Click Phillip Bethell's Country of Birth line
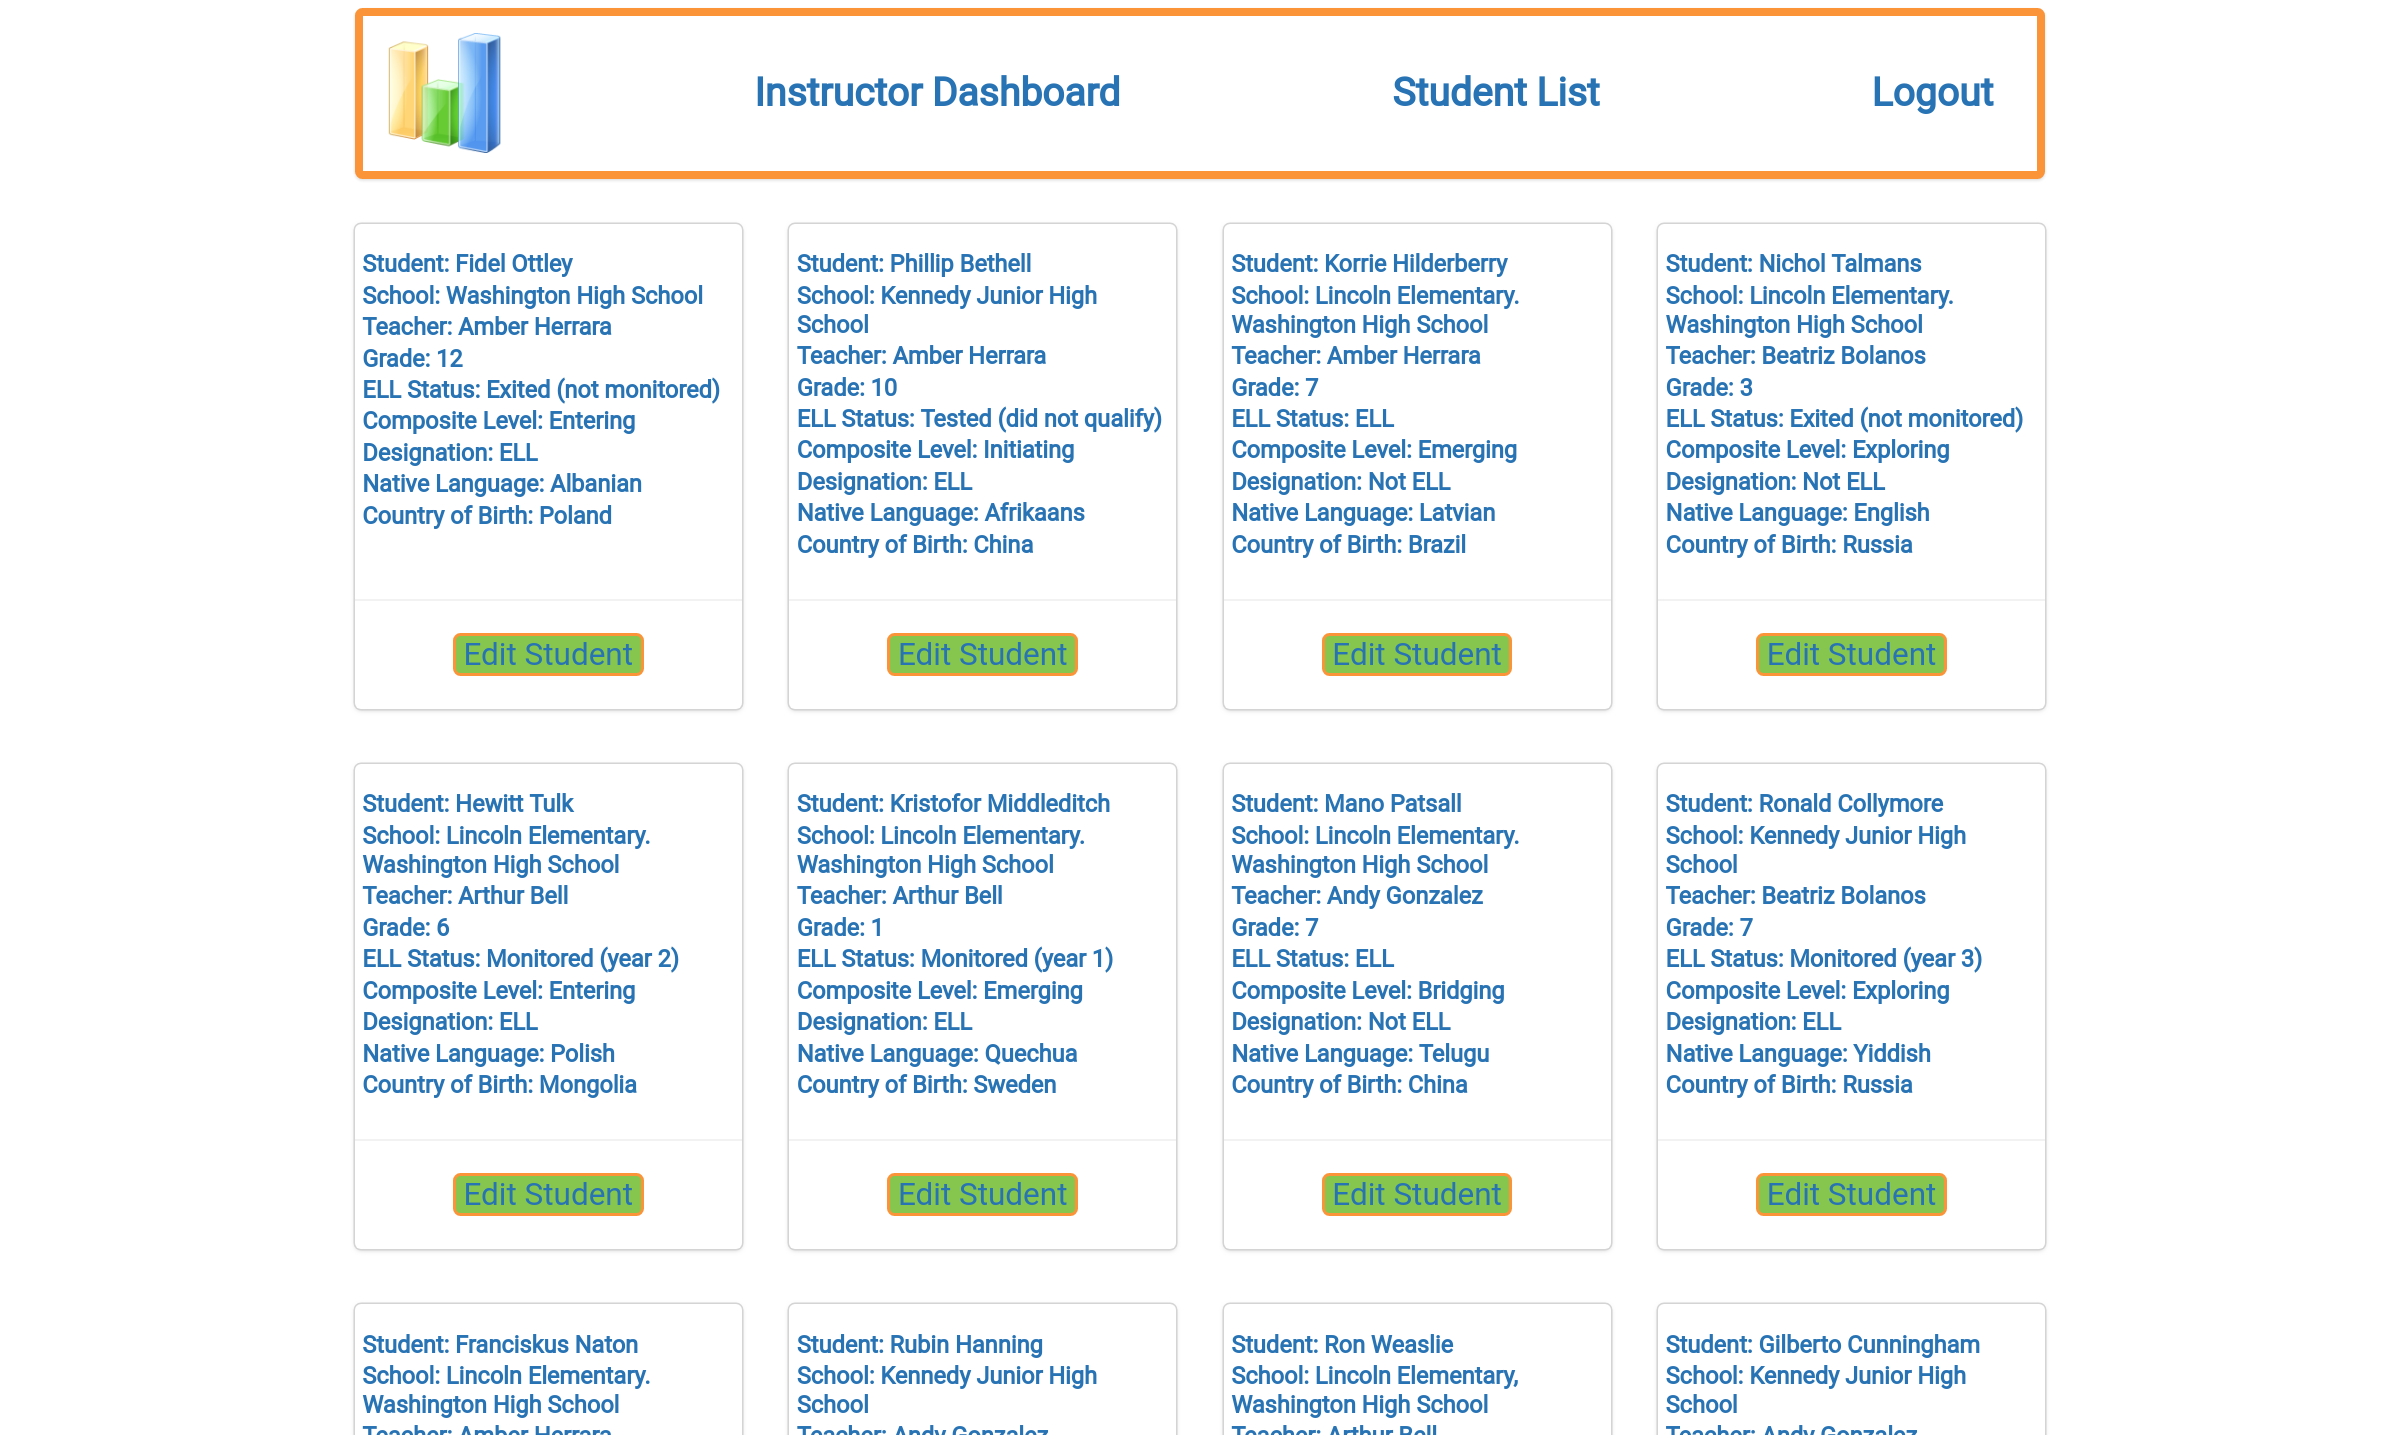The height and width of the screenshot is (1435, 2400). point(914,544)
